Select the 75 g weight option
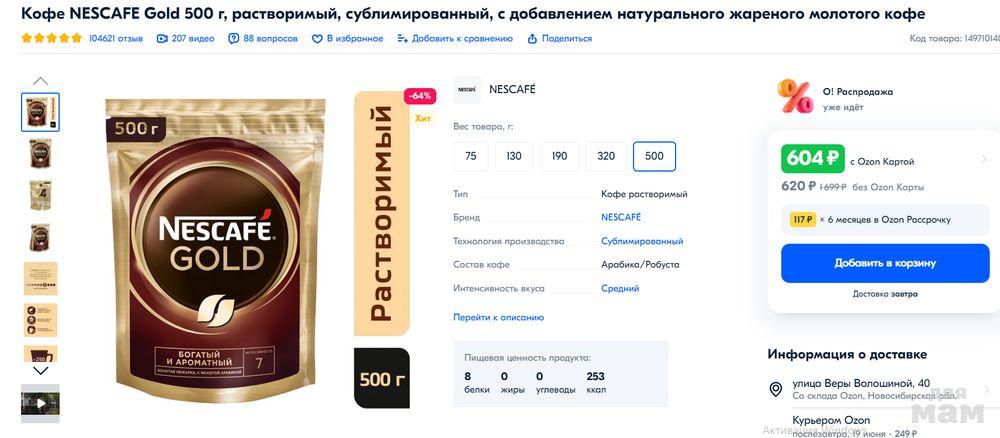 471,156
